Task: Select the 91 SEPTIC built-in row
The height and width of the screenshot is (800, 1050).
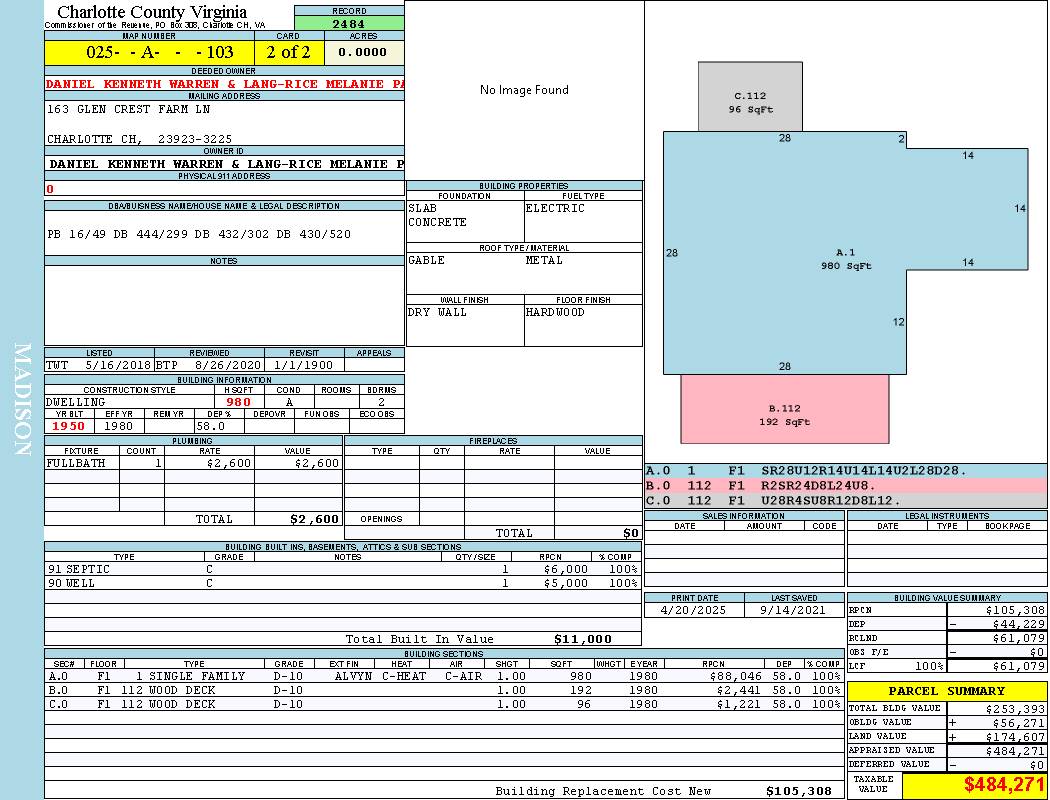Action: [342, 569]
